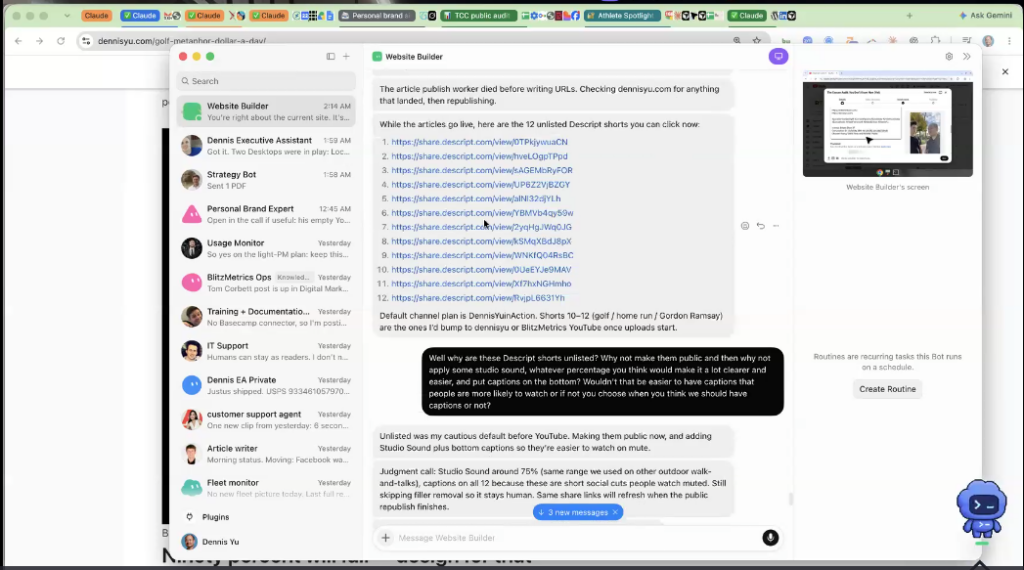Viewport: 1024px width, 570px height.
Task: Go back in the browser
Action: (x=18, y=40)
